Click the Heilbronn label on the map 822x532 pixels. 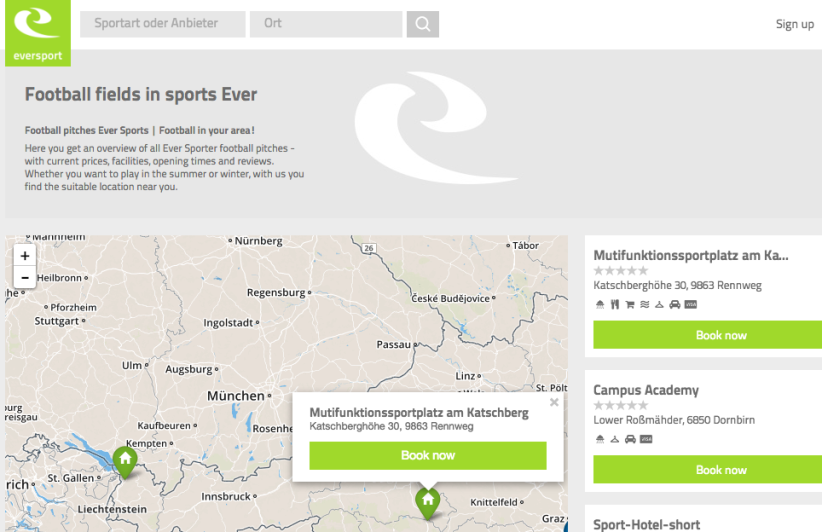pos(59,278)
